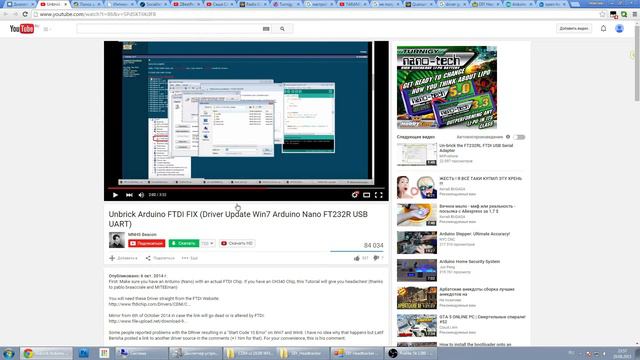The width and height of the screenshot is (640, 360).
Task: Click the search magnifier button
Action: pyautogui.click(x=282, y=29)
